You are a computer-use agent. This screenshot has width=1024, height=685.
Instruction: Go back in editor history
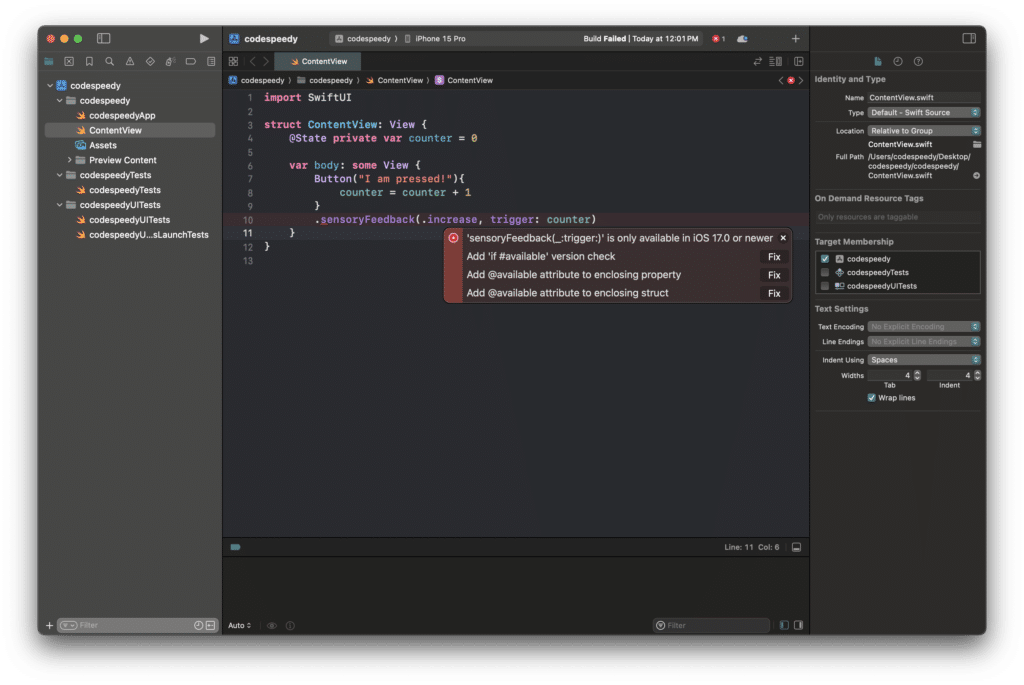(x=253, y=61)
